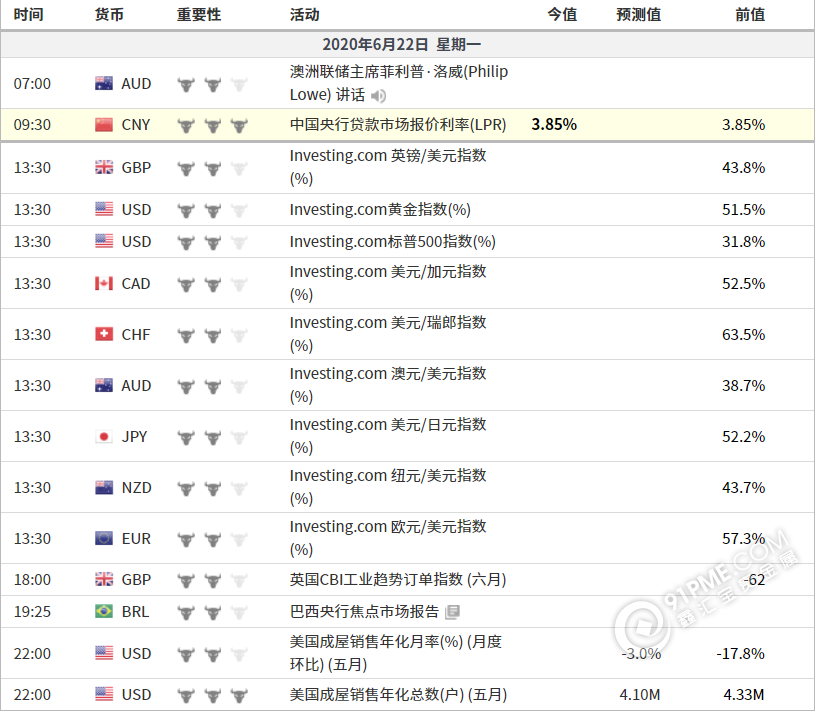Image resolution: width=816 pixels, height=713 pixels.
Task: Click the previous value 43.8%
Action: pyautogui.click(x=744, y=168)
